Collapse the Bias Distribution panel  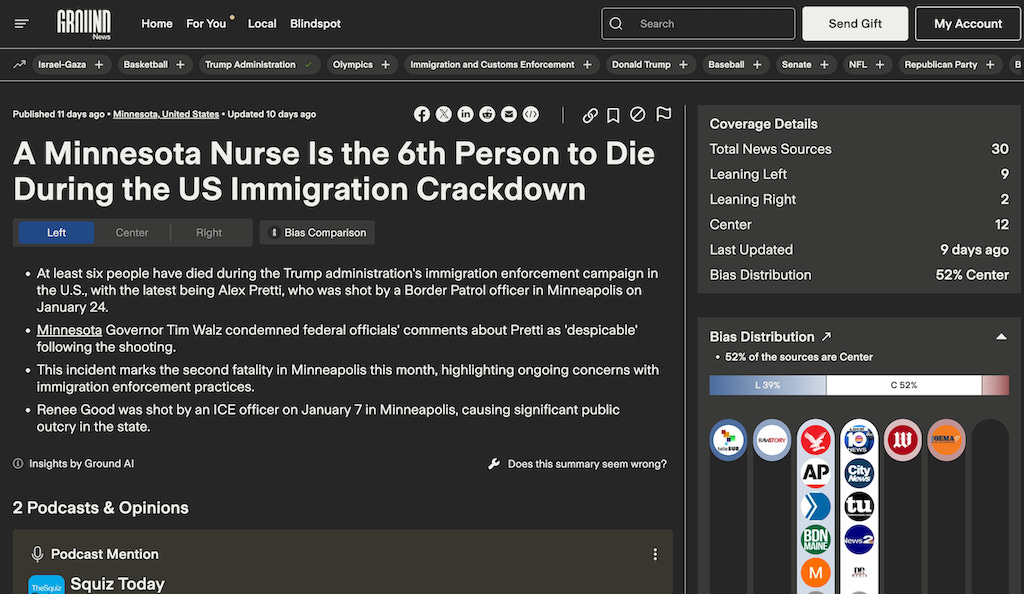point(1000,337)
